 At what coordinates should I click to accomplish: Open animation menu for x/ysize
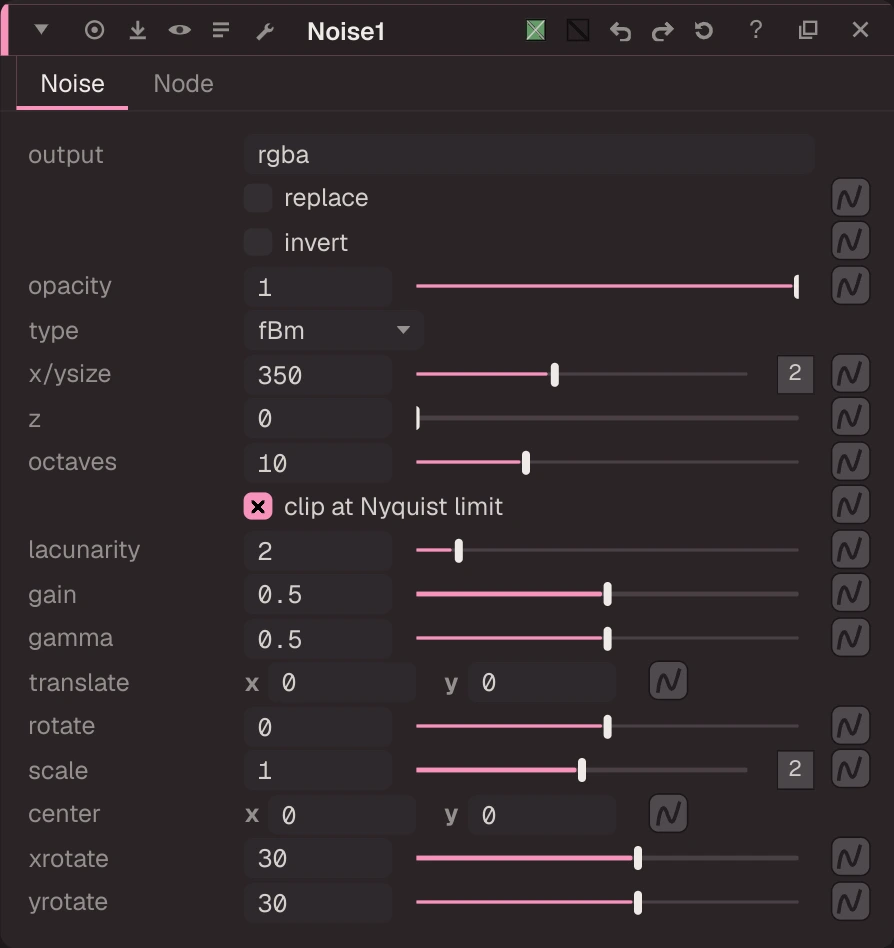click(x=850, y=374)
